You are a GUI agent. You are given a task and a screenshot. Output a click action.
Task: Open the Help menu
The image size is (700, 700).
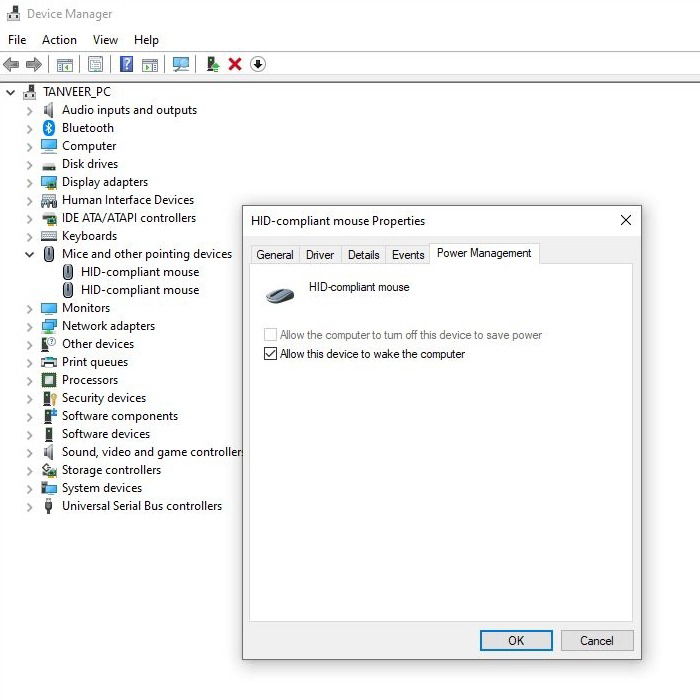pyautogui.click(x=146, y=40)
